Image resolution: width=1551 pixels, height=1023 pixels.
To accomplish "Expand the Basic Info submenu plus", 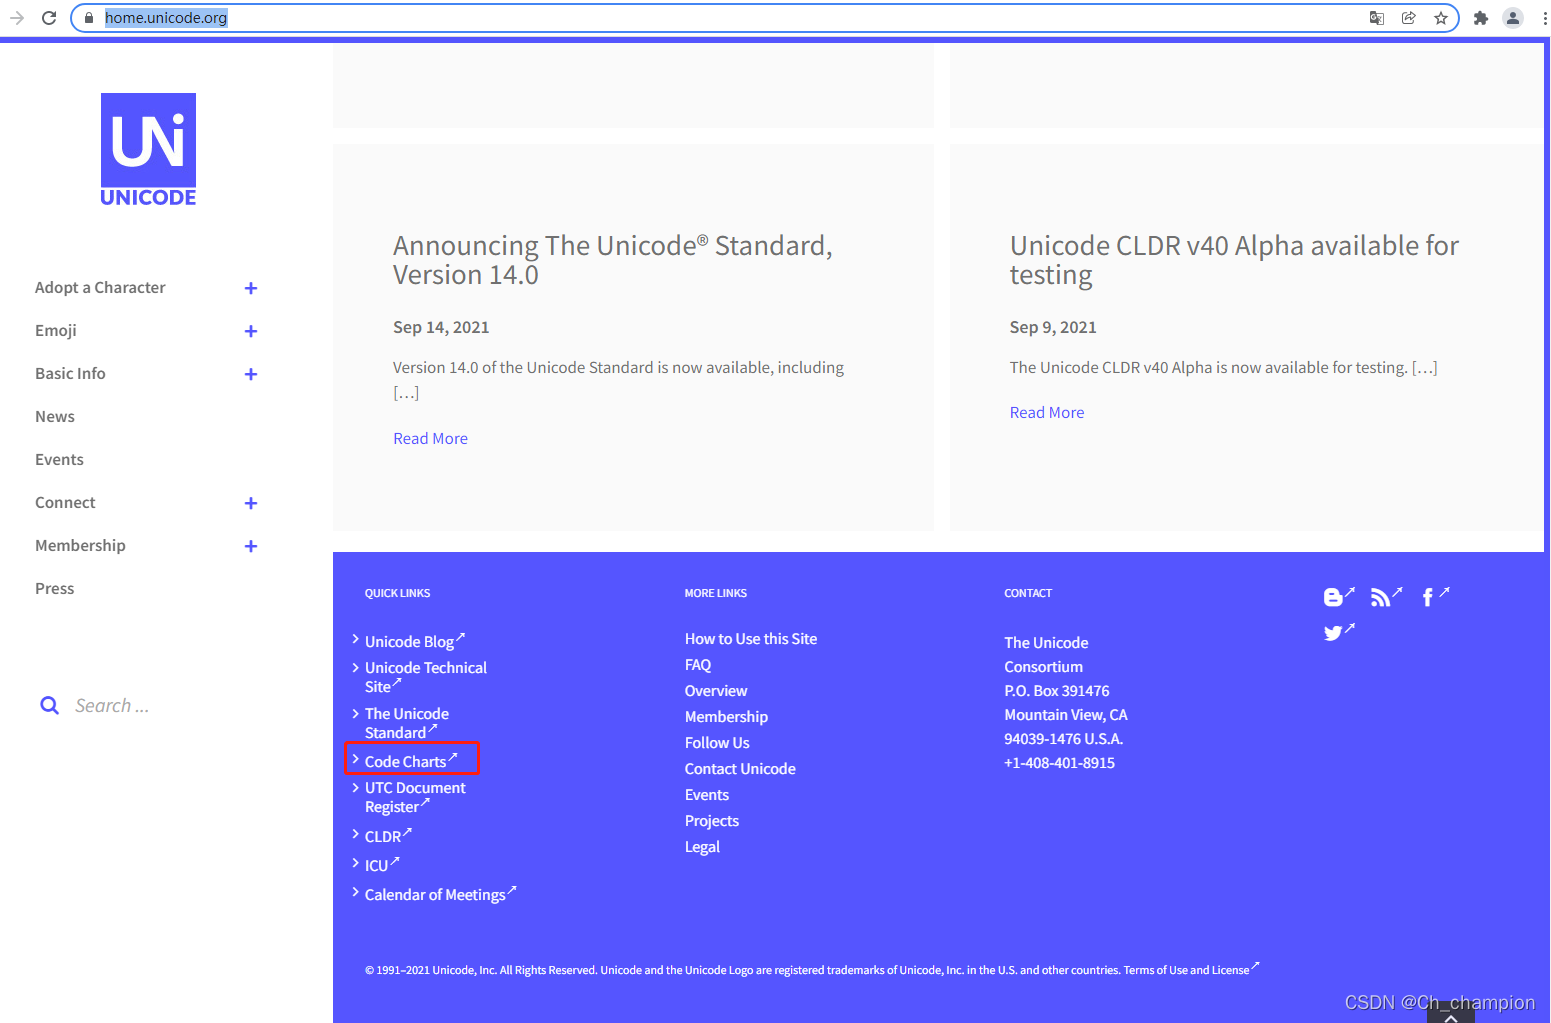I will coord(251,374).
